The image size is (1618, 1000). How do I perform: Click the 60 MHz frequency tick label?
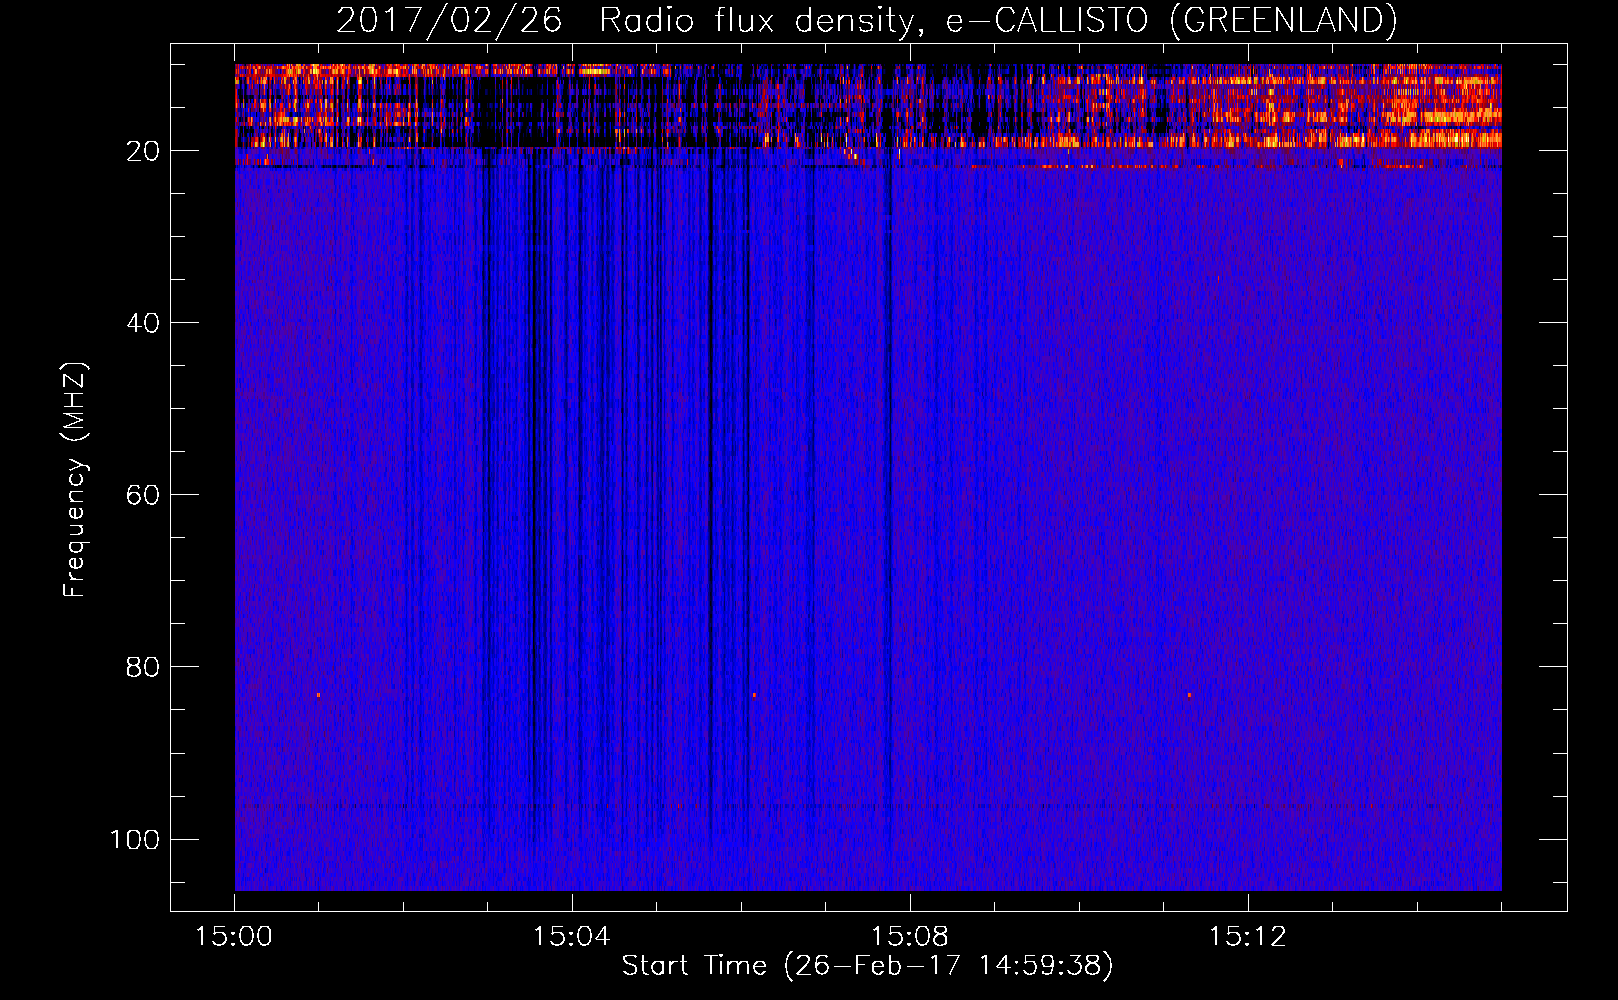click(x=143, y=495)
